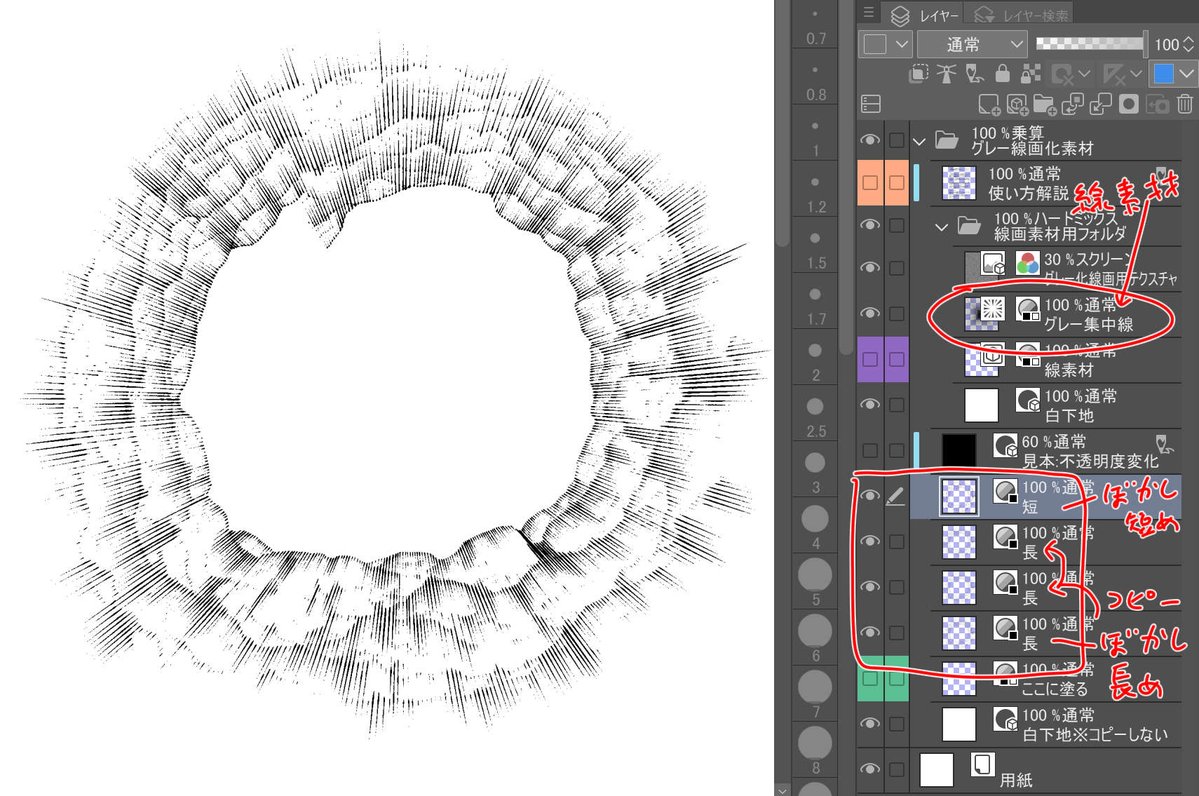The height and width of the screenshot is (796, 1199).
Task: Open the mask enable dropdown arrow
Action: [1084, 74]
